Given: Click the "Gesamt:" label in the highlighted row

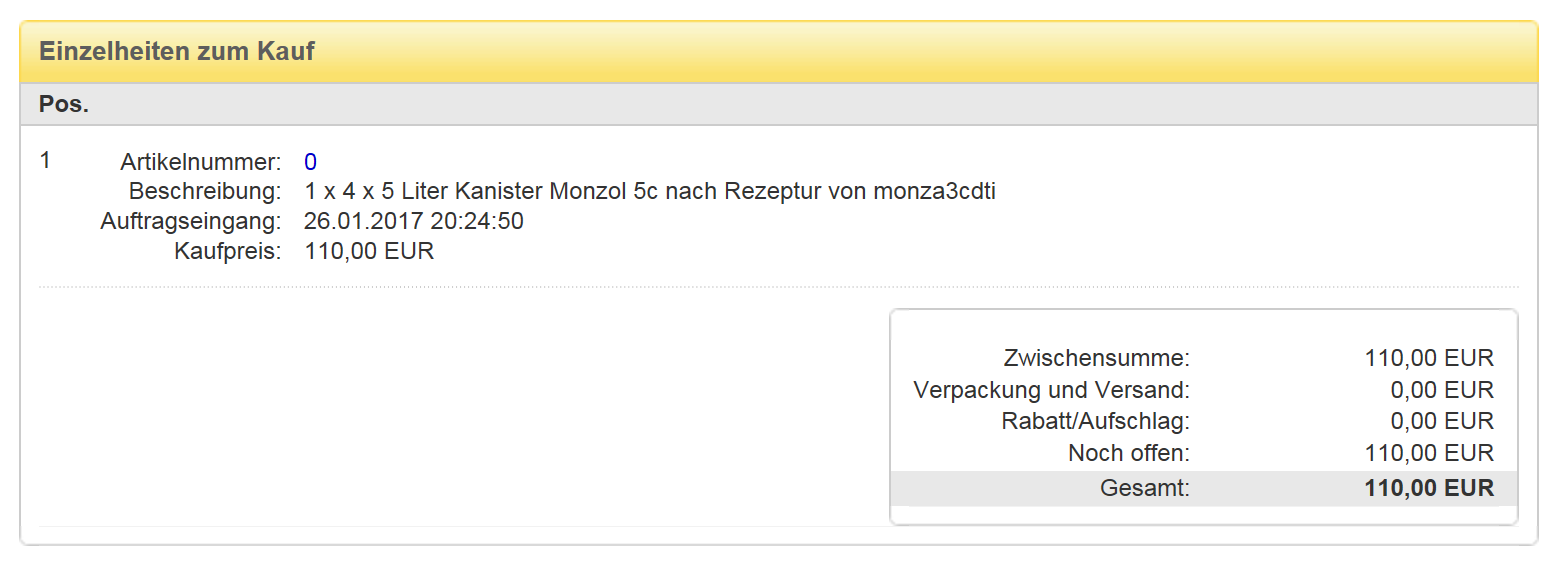Looking at the screenshot, I should tap(1145, 489).
